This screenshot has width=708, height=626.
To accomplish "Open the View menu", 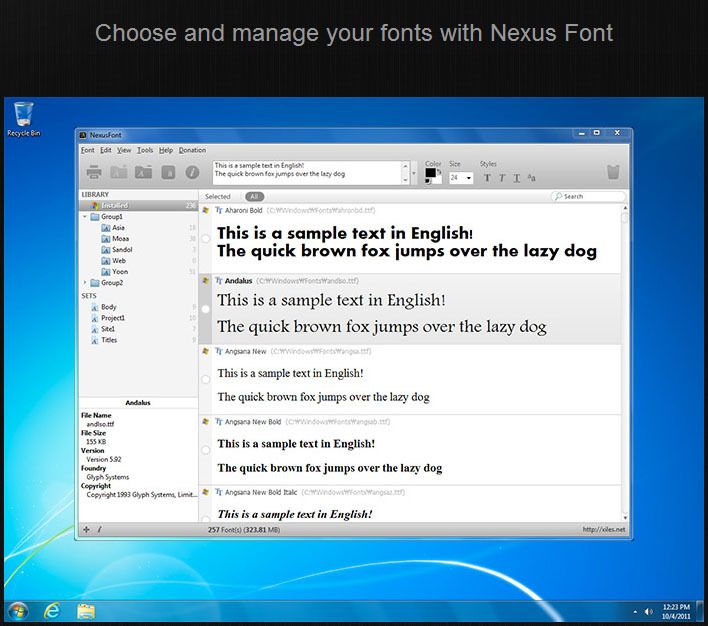I will (124, 150).
